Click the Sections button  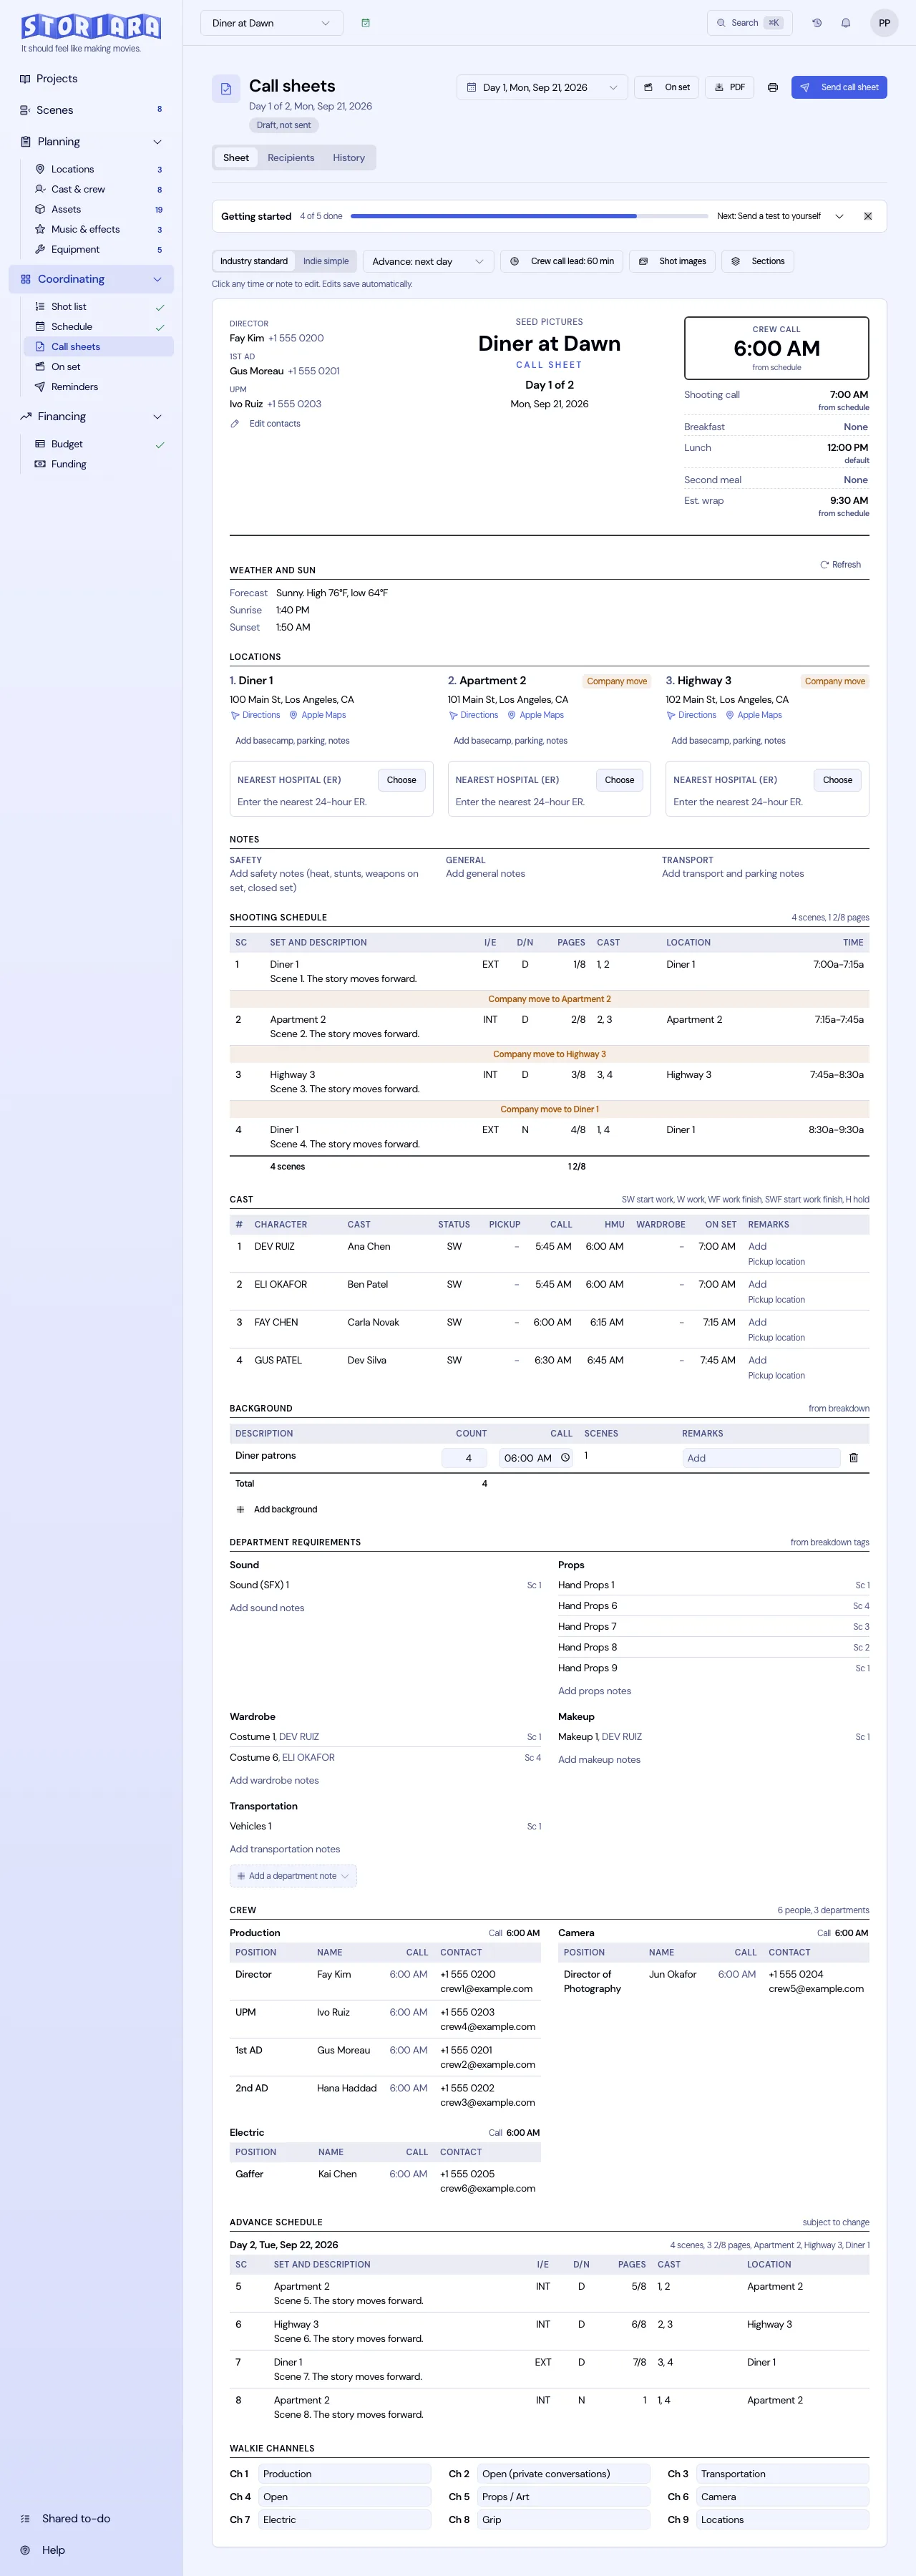click(x=759, y=261)
